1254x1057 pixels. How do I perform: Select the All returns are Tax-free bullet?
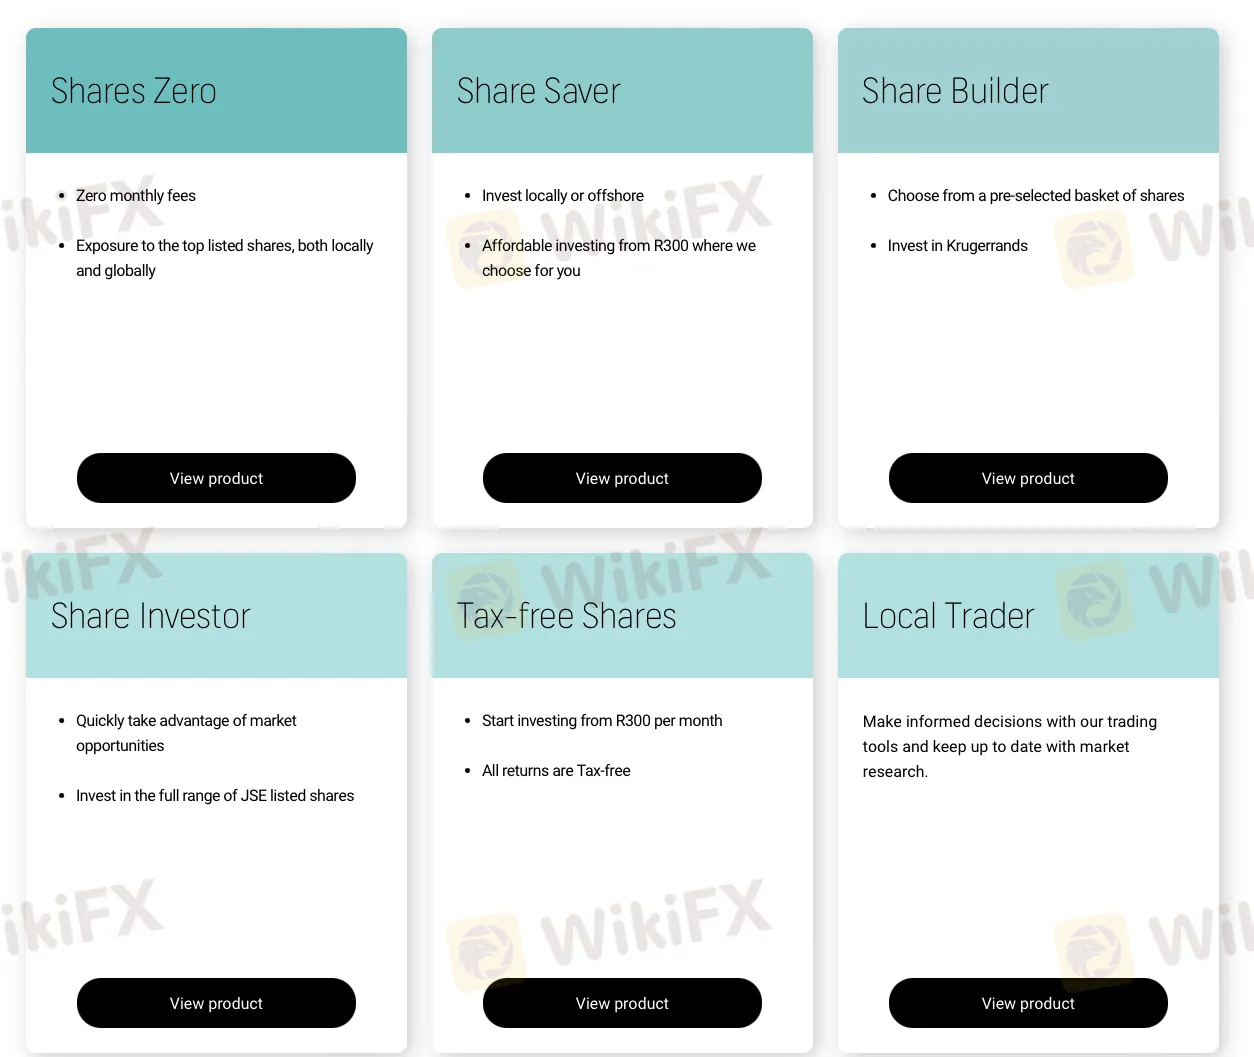[x=556, y=771]
